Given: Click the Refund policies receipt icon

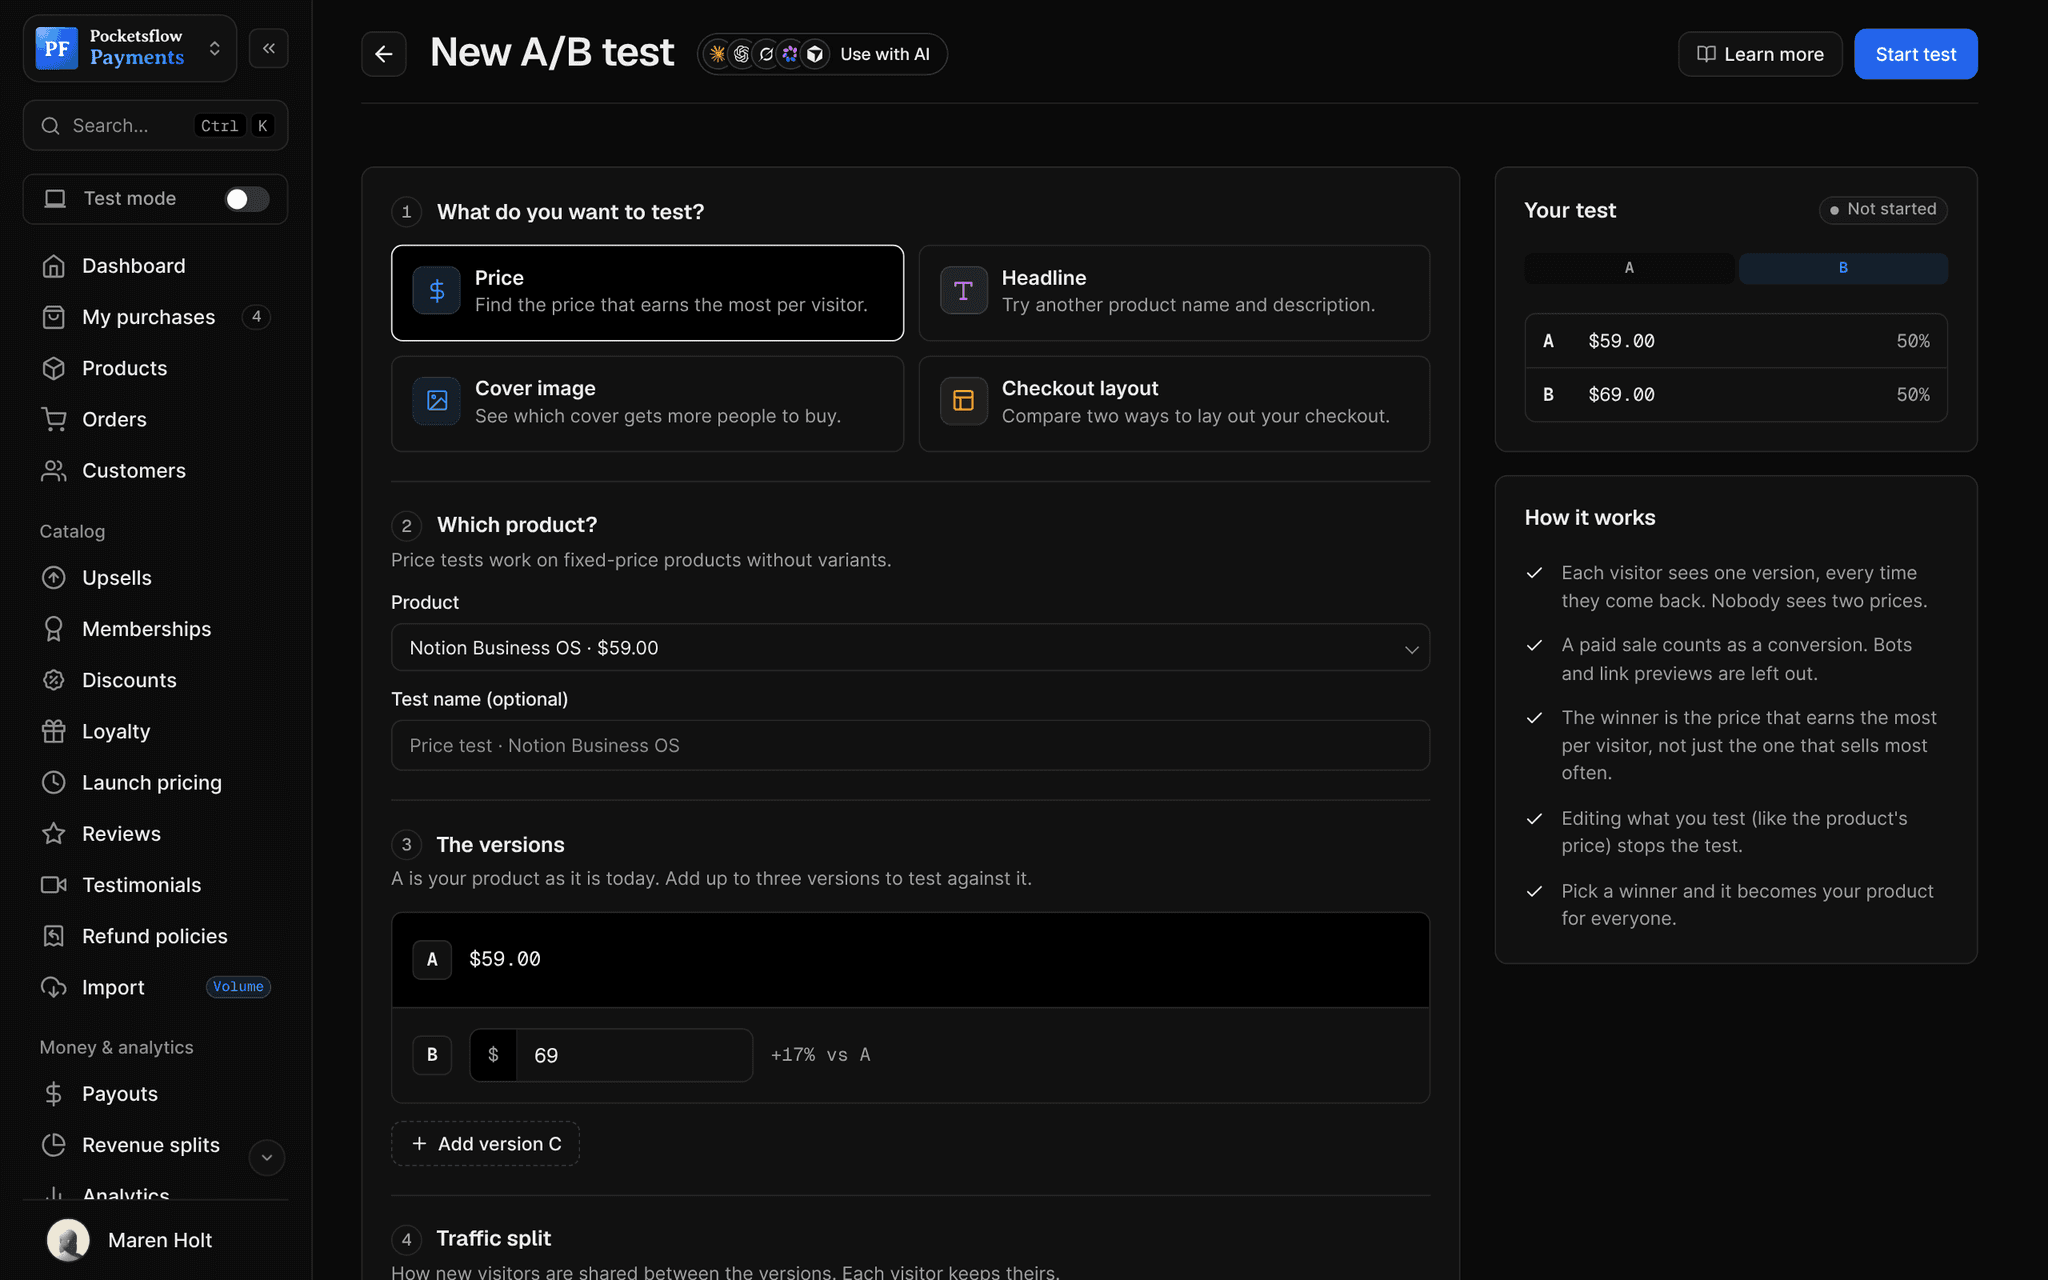Looking at the screenshot, I should (54, 936).
